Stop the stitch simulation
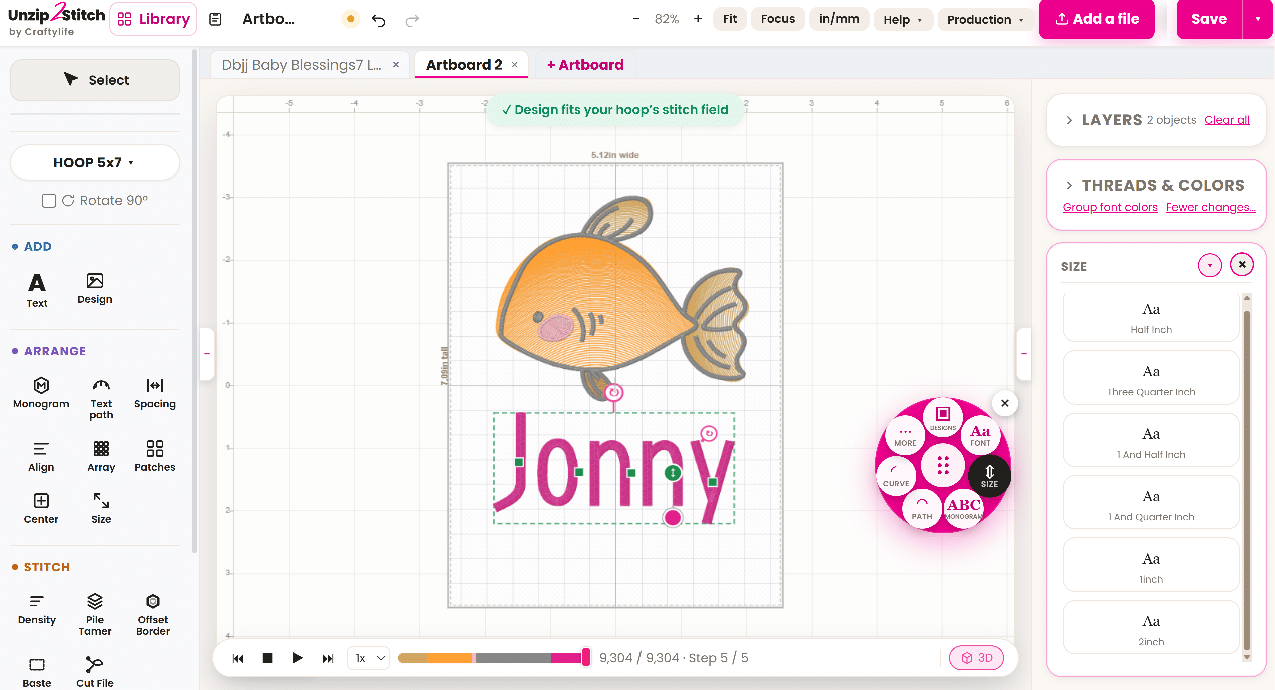Image resolution: width=1275 pixels, height=690 pixels. (x=267, y=658)
